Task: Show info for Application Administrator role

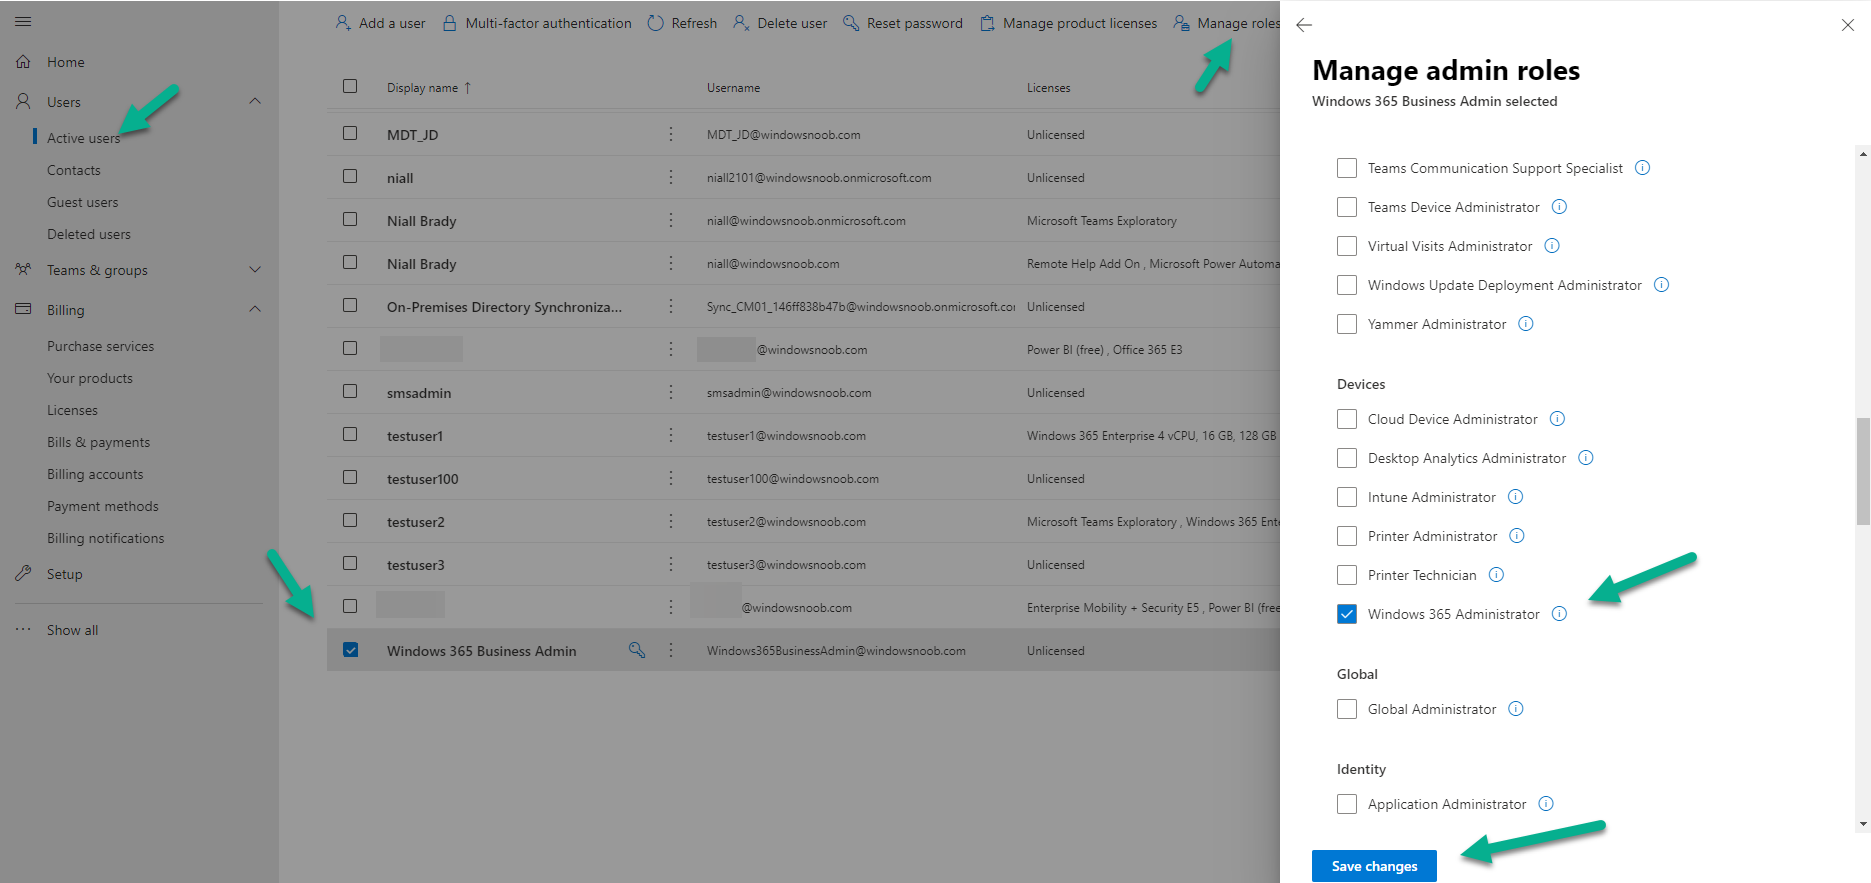Action: 1546,803
